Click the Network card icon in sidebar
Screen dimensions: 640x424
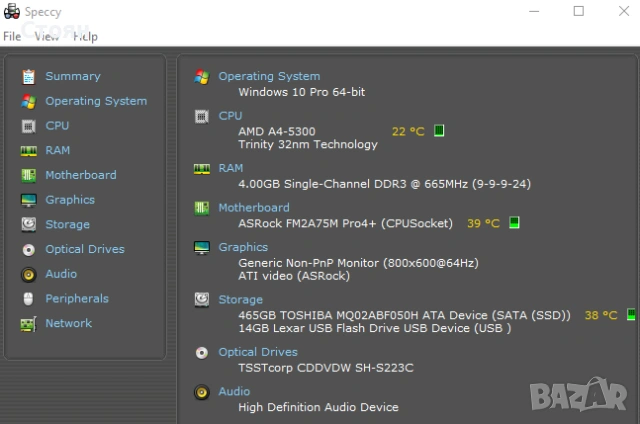[29, 324]
